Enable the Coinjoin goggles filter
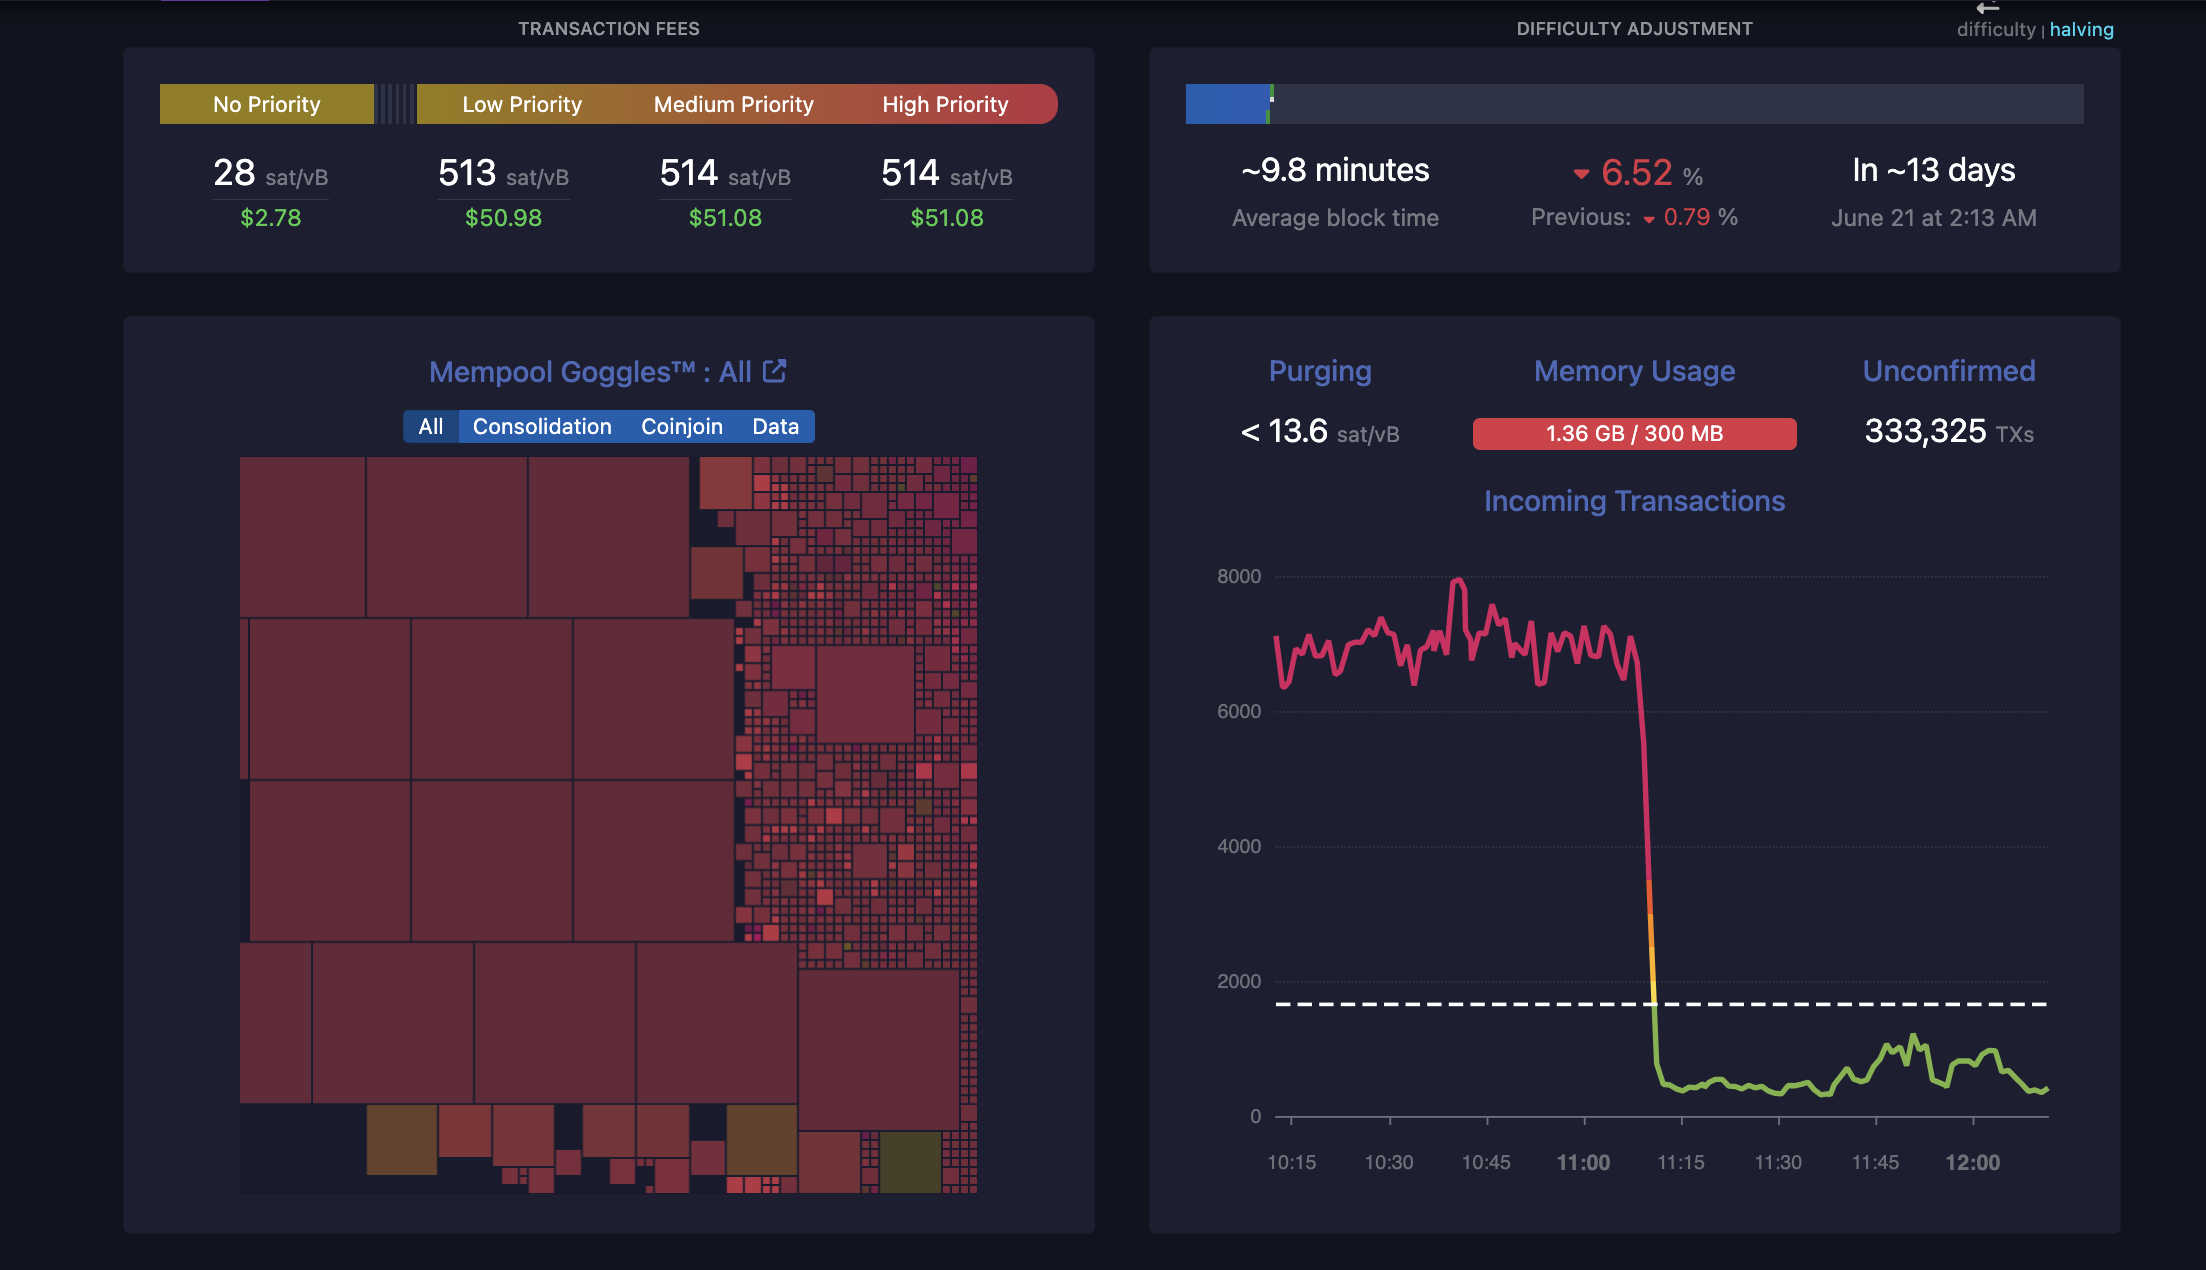The width and height of the screenshot is (2206, 1270). tap(681, 427)
